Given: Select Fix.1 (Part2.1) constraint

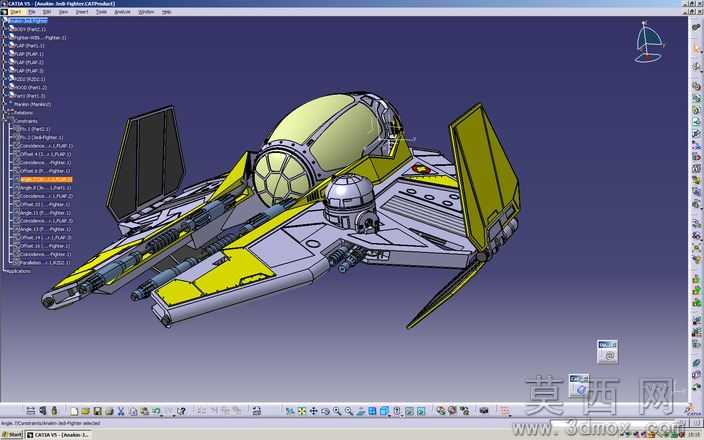Looking at the screenshot, I should [35, 129].
